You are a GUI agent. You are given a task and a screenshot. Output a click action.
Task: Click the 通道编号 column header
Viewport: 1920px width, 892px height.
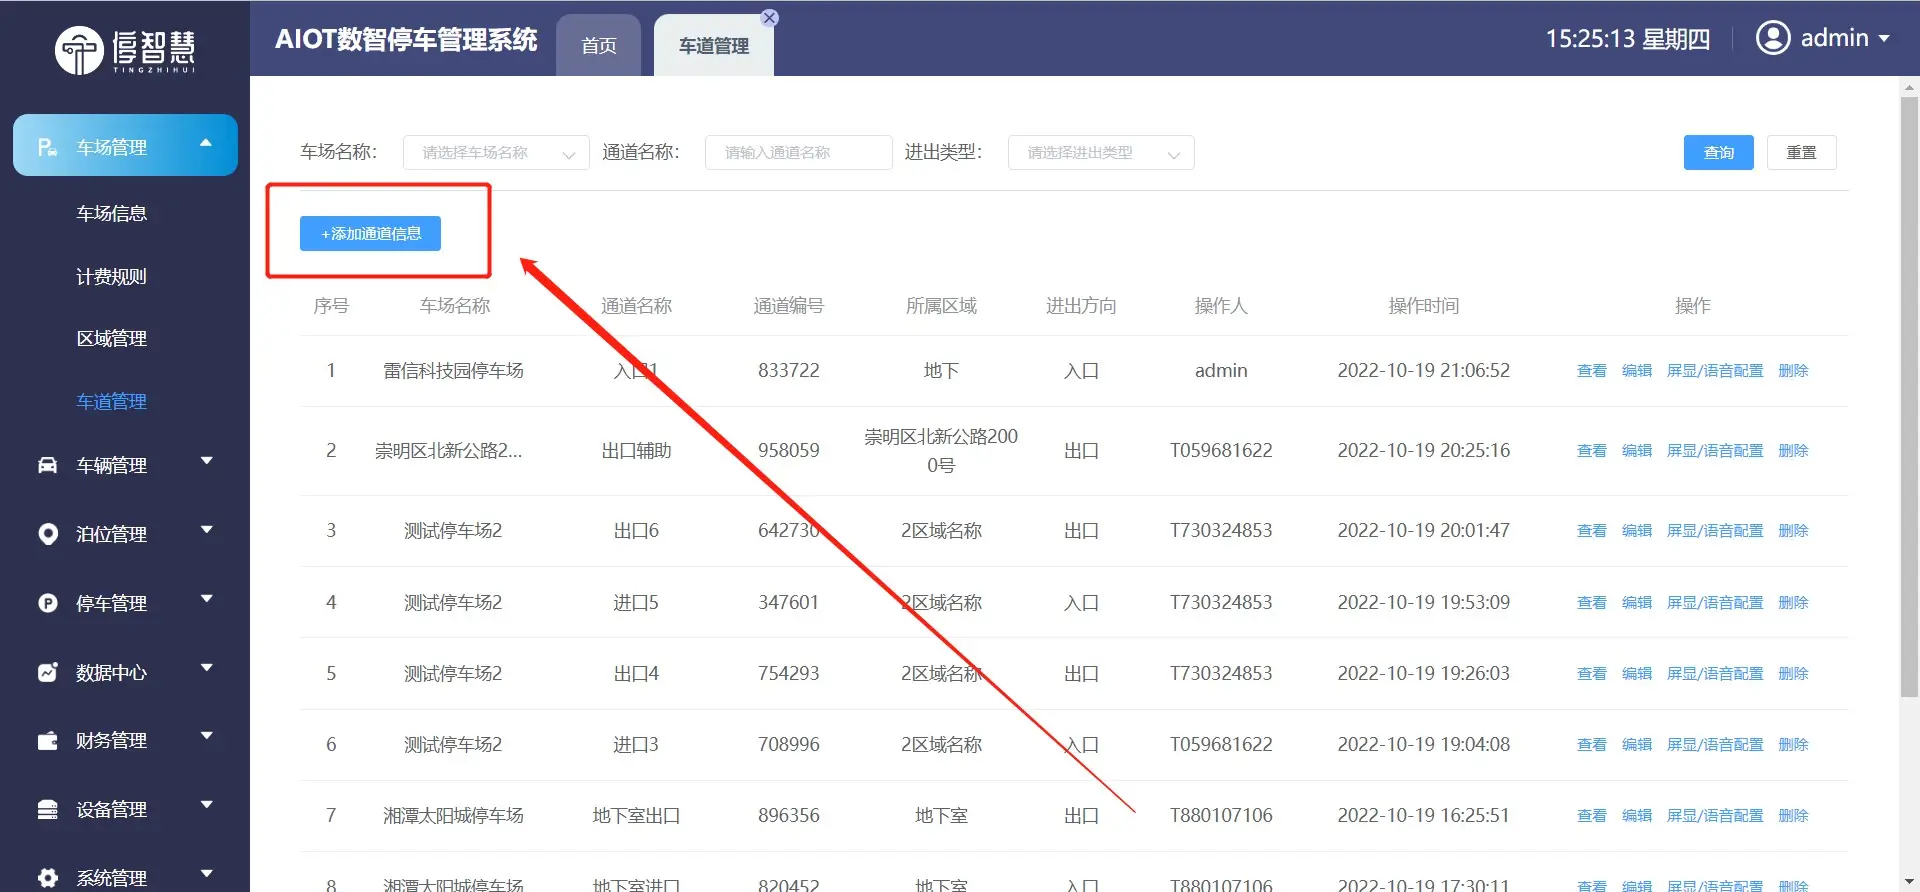(x=788, y=305)
